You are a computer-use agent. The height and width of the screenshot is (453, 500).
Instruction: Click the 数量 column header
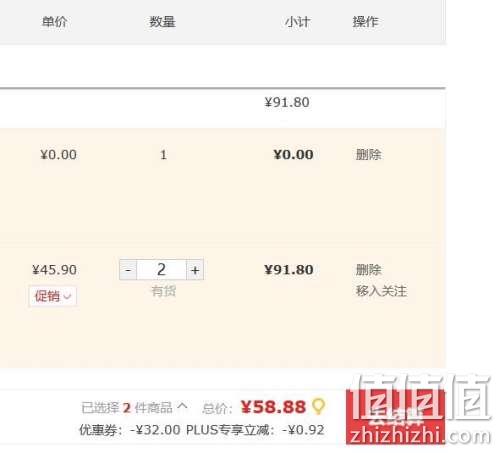click(x=162, y=22)
